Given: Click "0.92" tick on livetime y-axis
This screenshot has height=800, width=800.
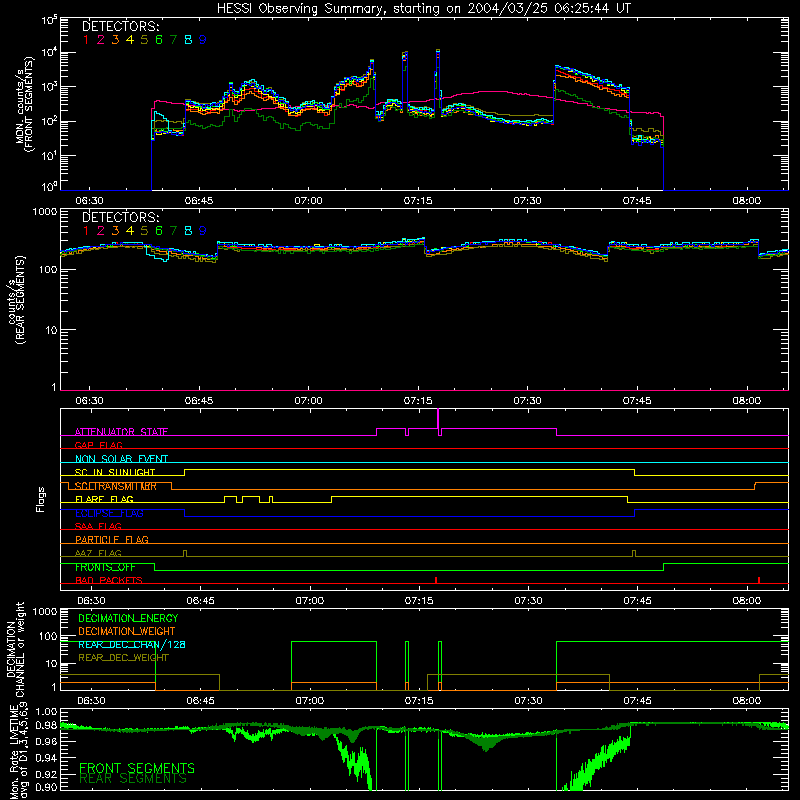Looking at the screenshot, I should point(46,774).
